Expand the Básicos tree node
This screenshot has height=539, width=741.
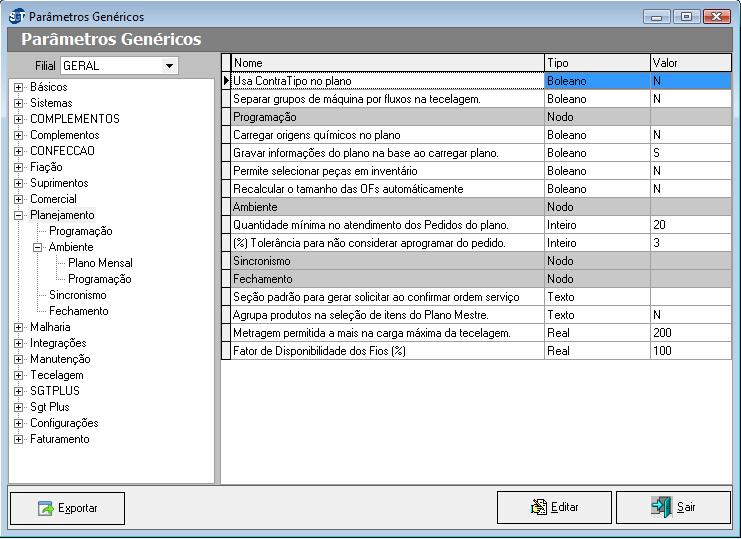point(19,87)
